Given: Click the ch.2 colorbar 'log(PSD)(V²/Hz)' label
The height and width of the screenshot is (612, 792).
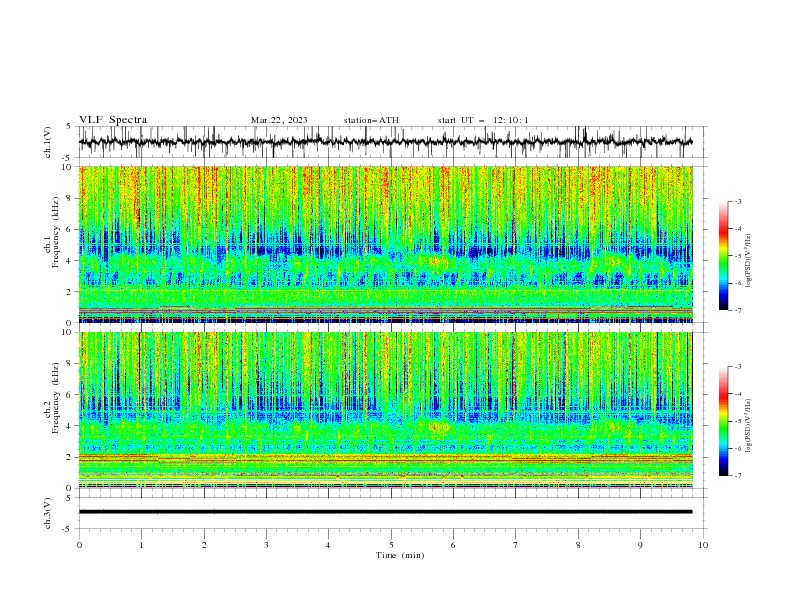Looking at the screenshot, I should point(748,425).
